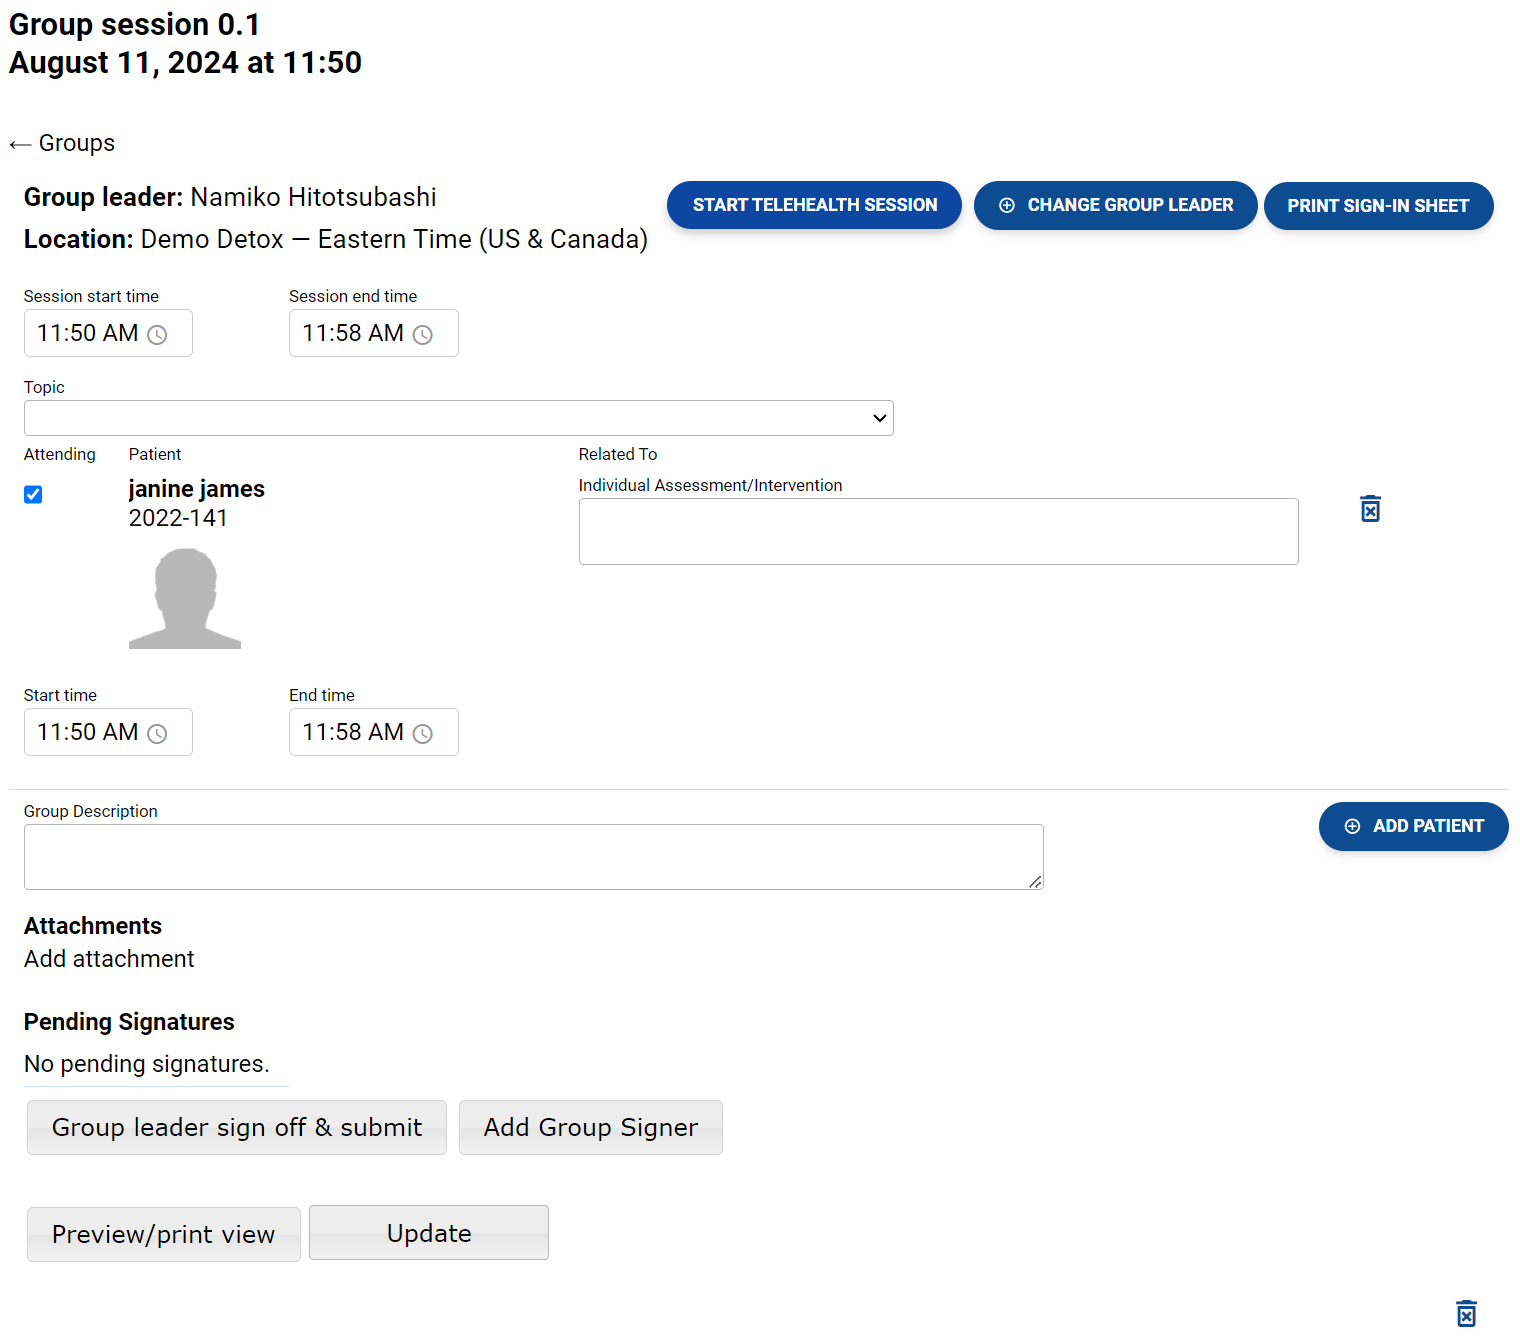Delete group session using bottom trash icon
1520x1340 pixels.
(x=1466, y=1313)
